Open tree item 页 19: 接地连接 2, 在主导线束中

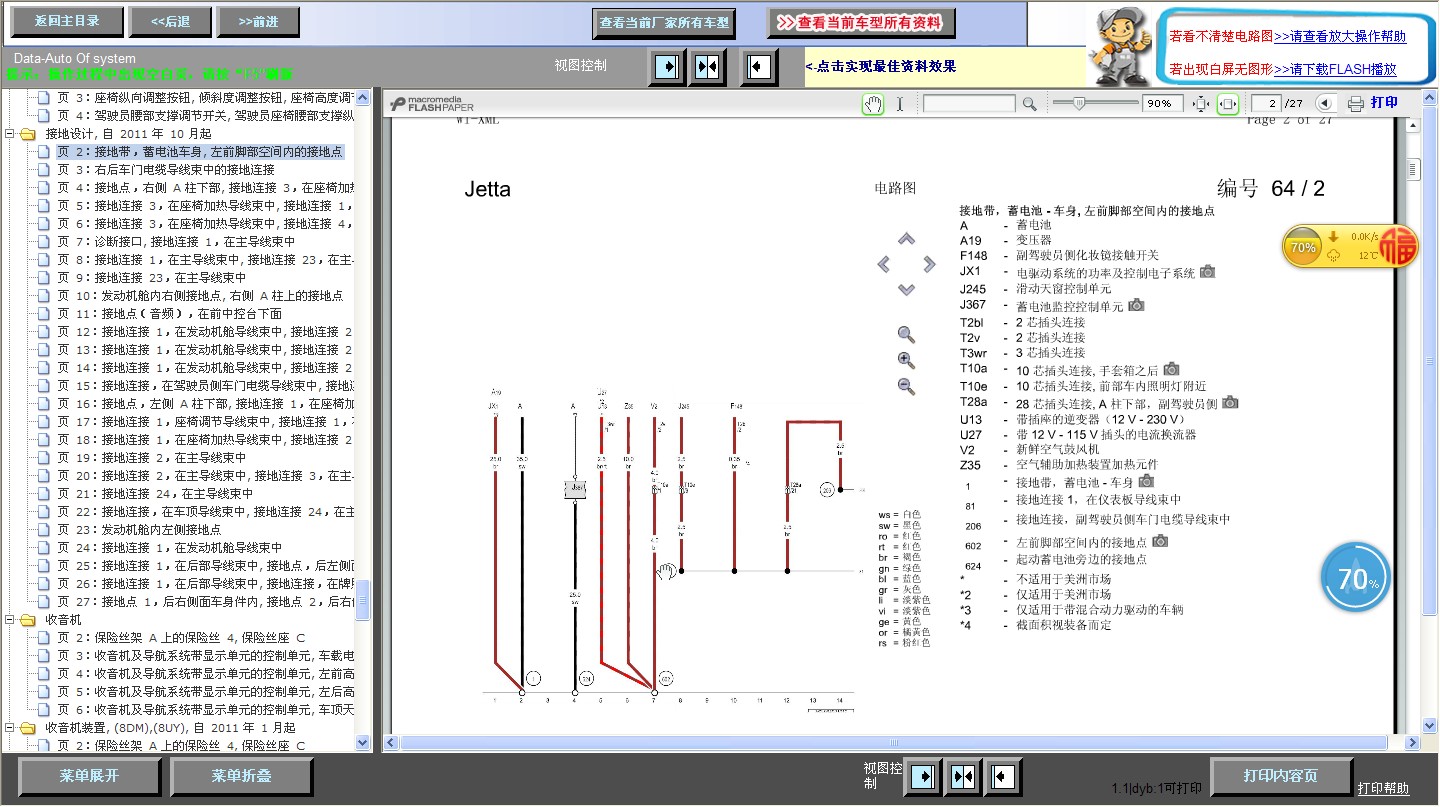coord(150,458)
